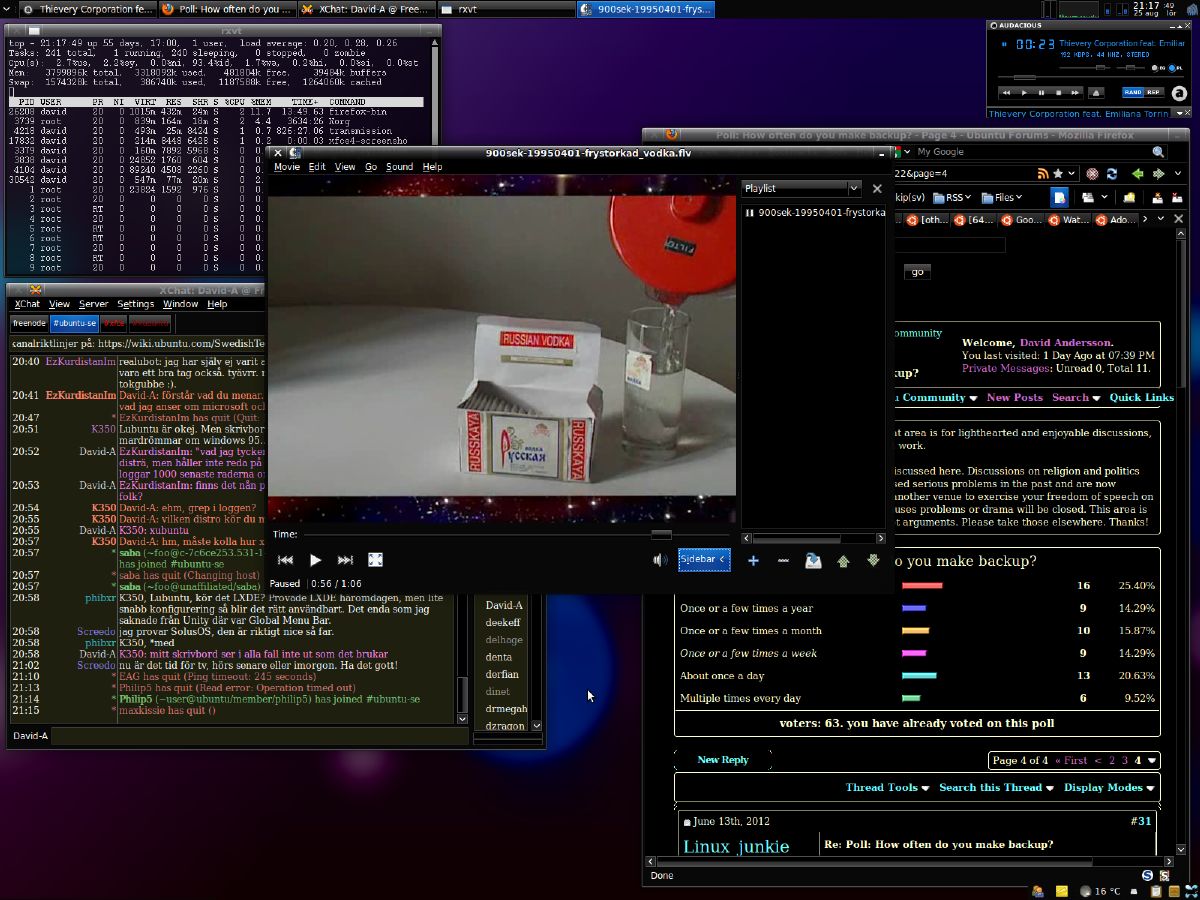Switch to the freenode tab in XChat
Viewport: 1200px width, 900px height.
29,323
